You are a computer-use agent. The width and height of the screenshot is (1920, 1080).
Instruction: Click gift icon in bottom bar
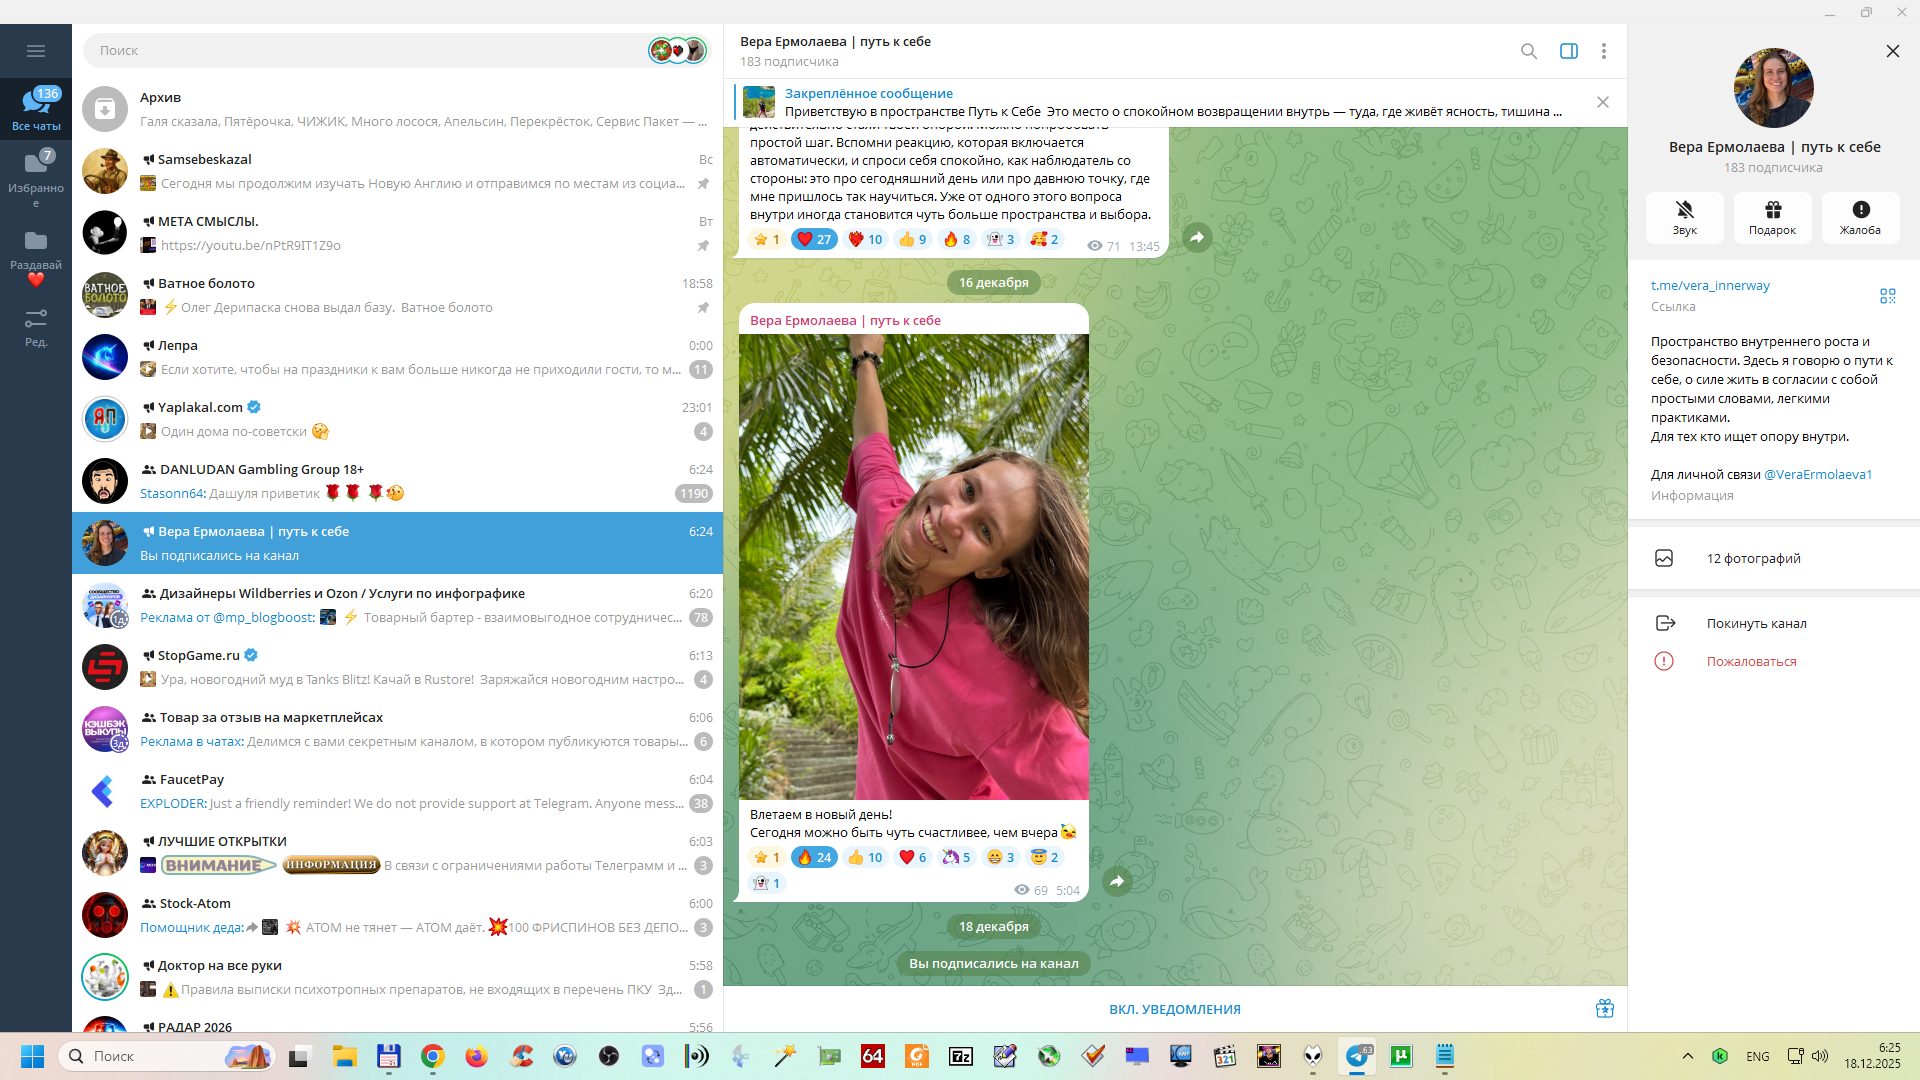click(x=1604, y=1009)
